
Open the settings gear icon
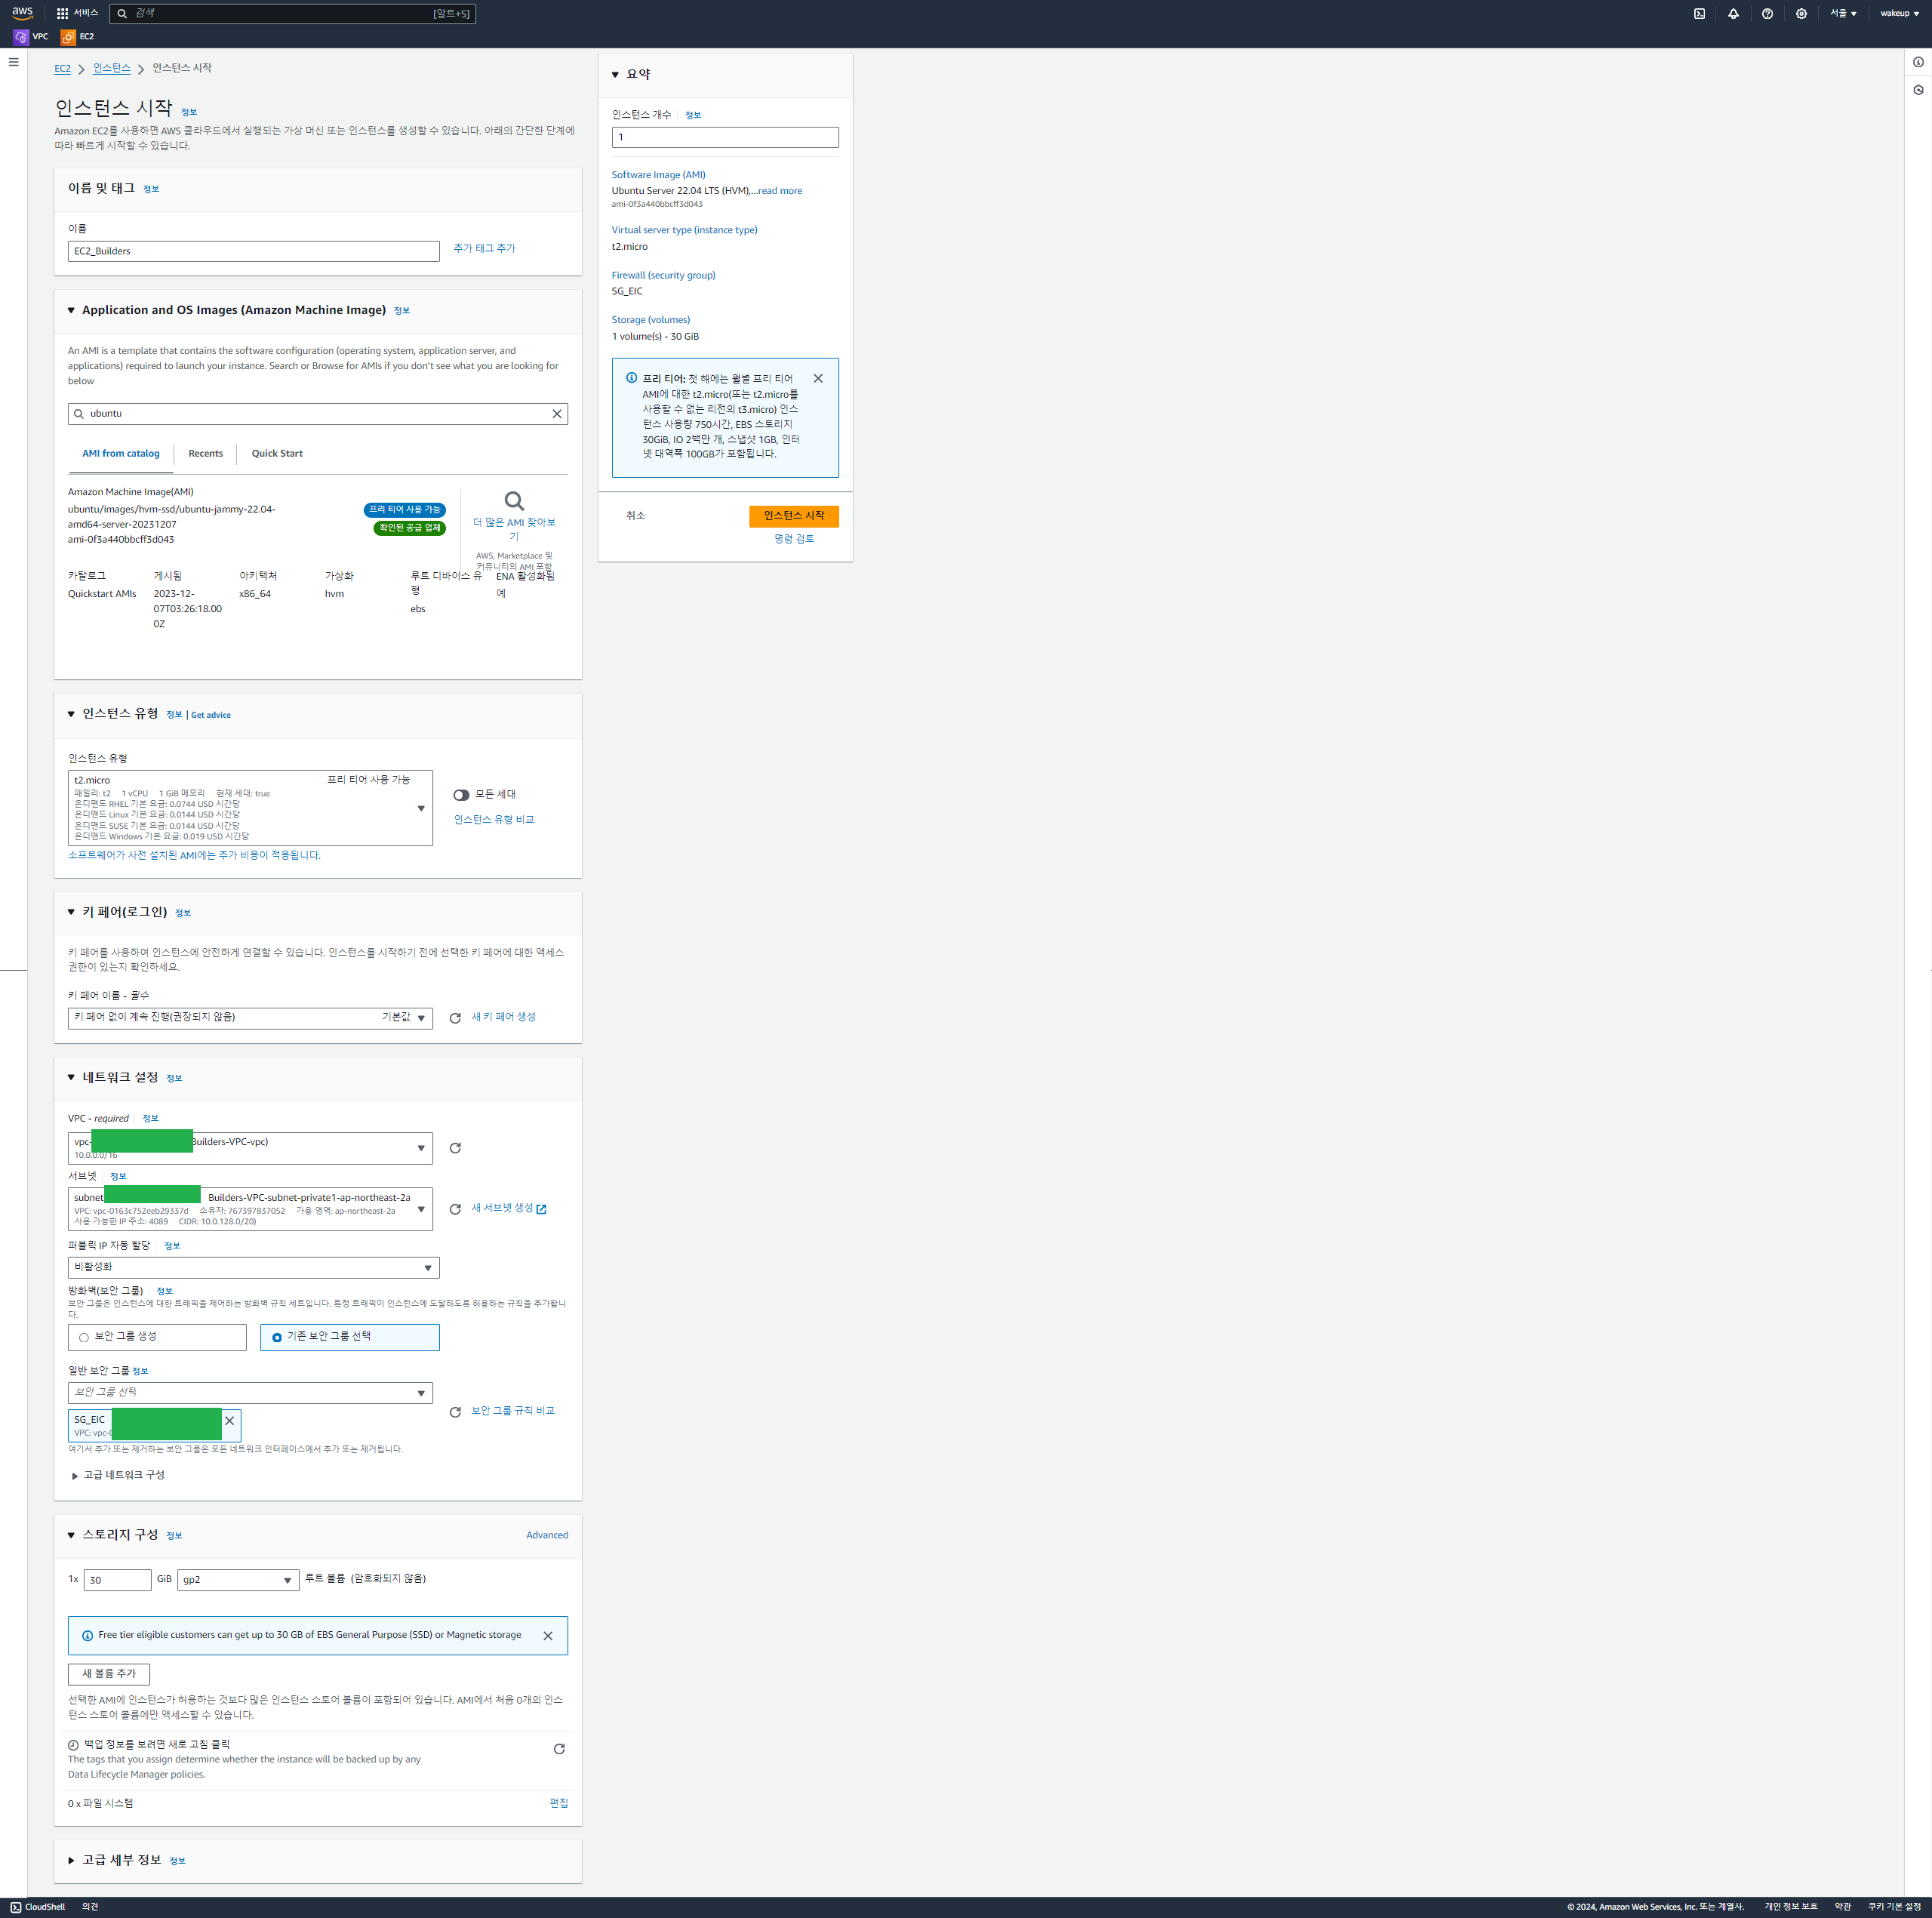pyautogui.click(x=1801, y=14)
